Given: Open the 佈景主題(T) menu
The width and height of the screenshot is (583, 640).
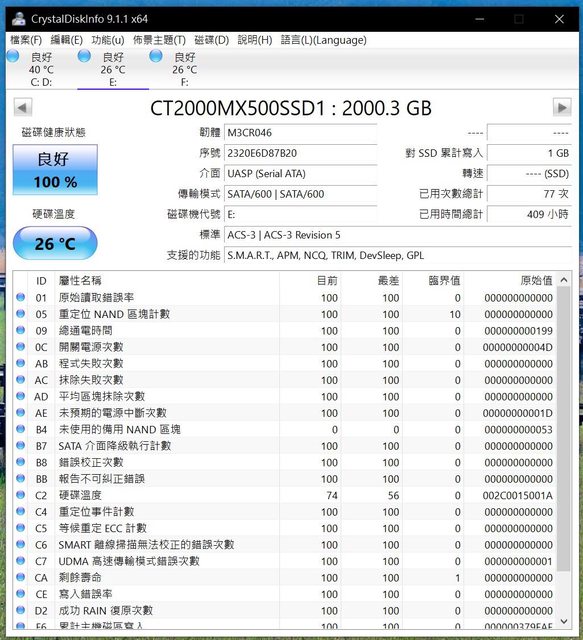Looking at the screenshot, I should 159,40.
